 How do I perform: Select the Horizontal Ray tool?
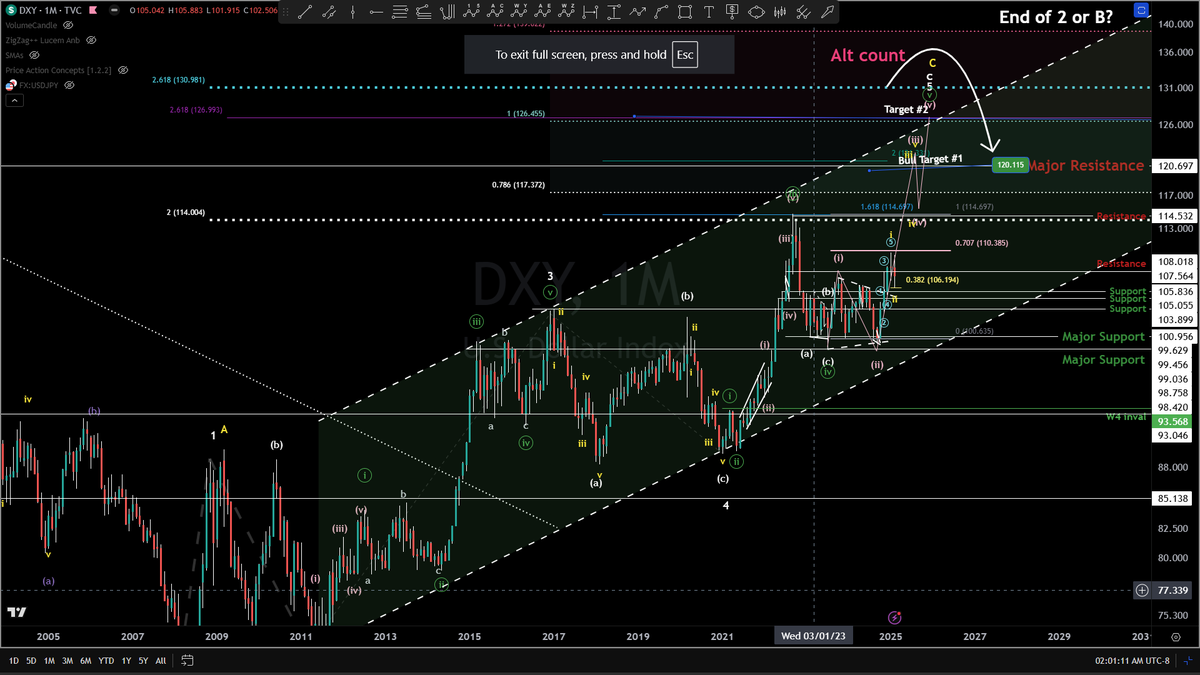pyautogui.click(x=376, y=12)
